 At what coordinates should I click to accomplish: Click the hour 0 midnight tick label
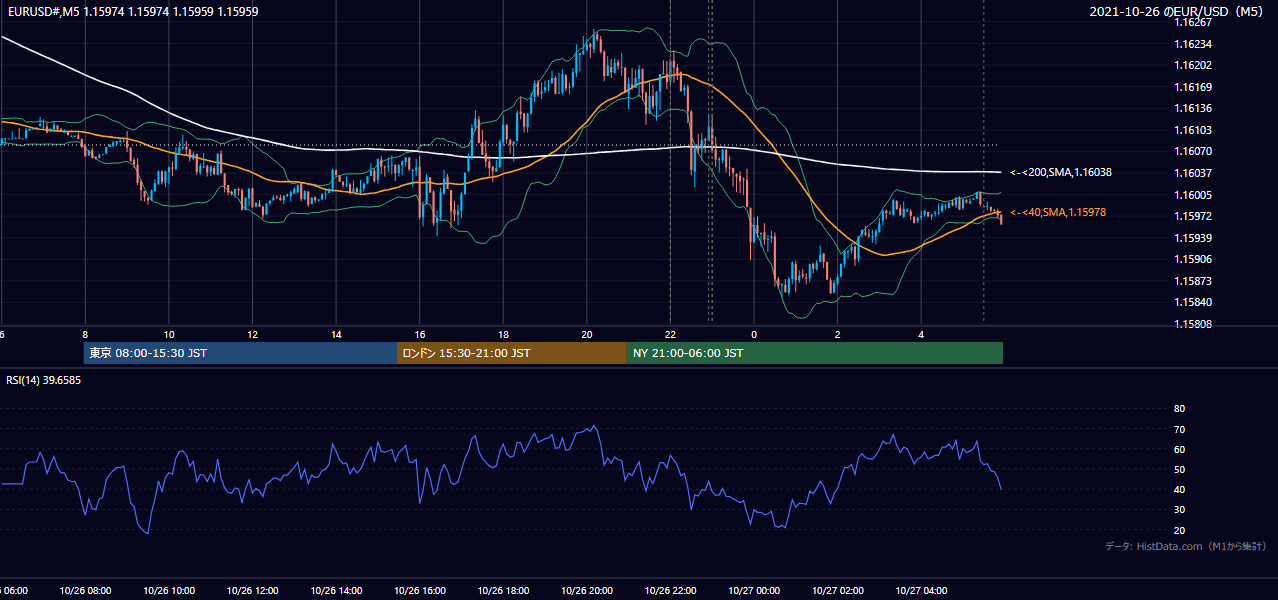pyautogui.click(x=754, y=335)
